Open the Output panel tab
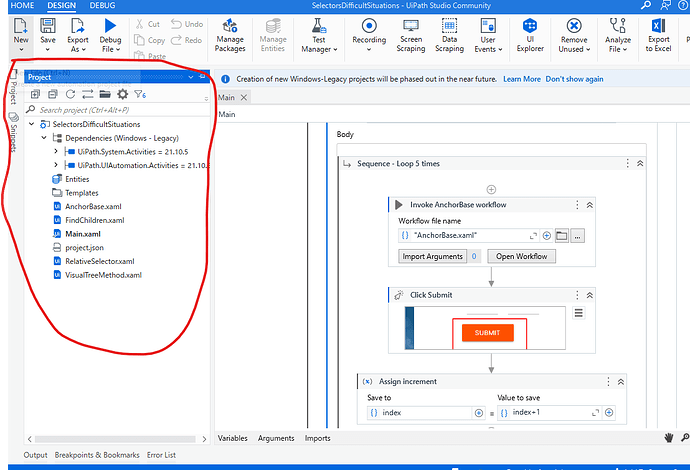 pyautogui.click(x=35, y=455)
